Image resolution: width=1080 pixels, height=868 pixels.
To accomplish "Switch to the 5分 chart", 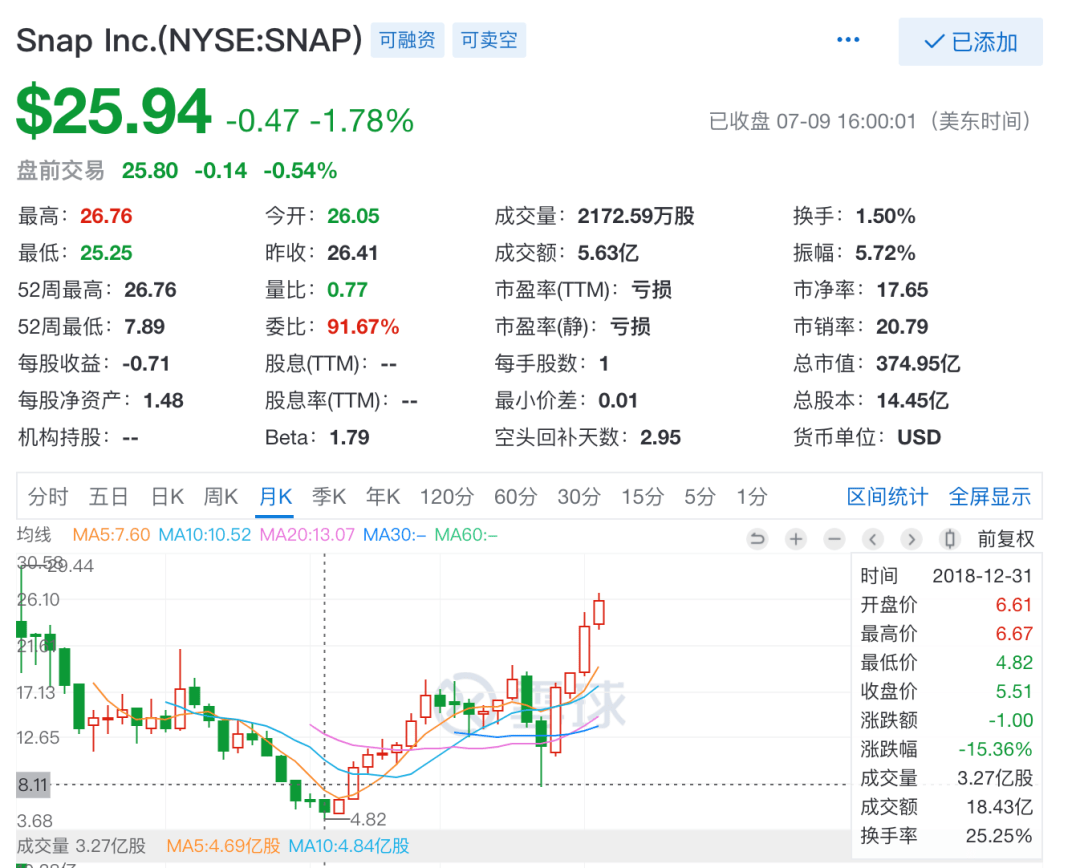I will tap(700, 497).
